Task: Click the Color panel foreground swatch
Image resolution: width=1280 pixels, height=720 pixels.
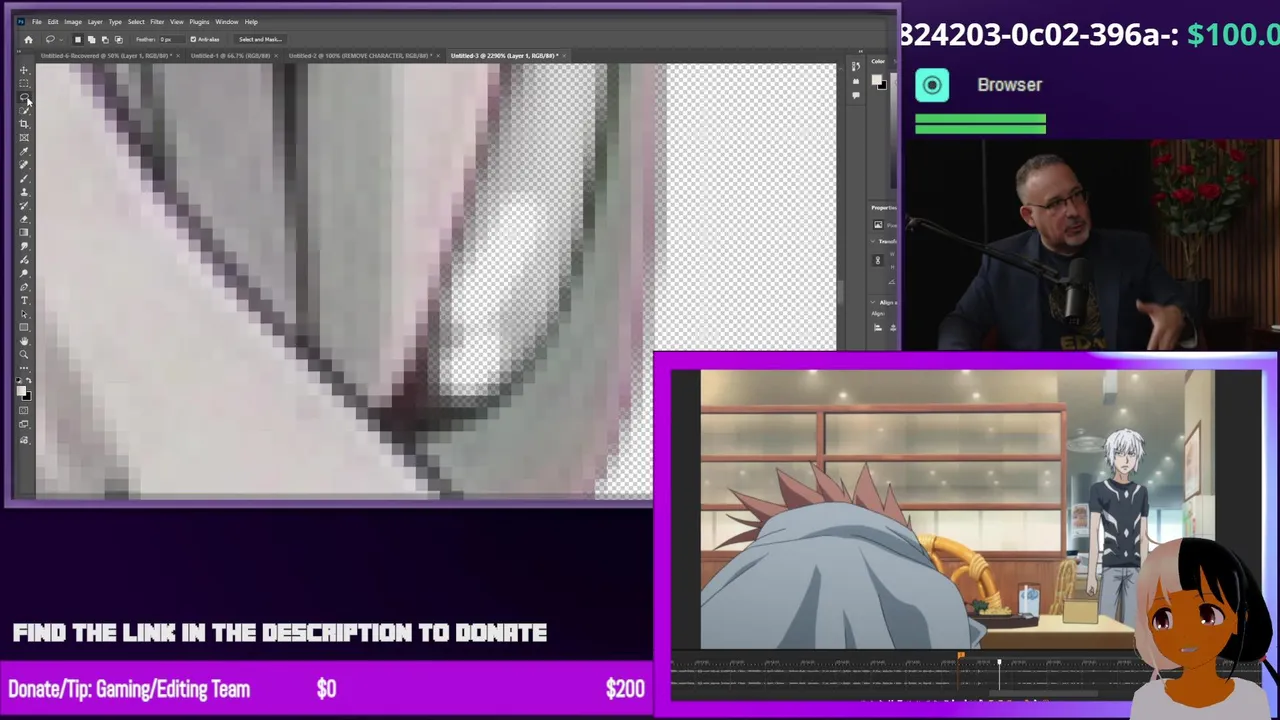Action: (x=876, y=79)
